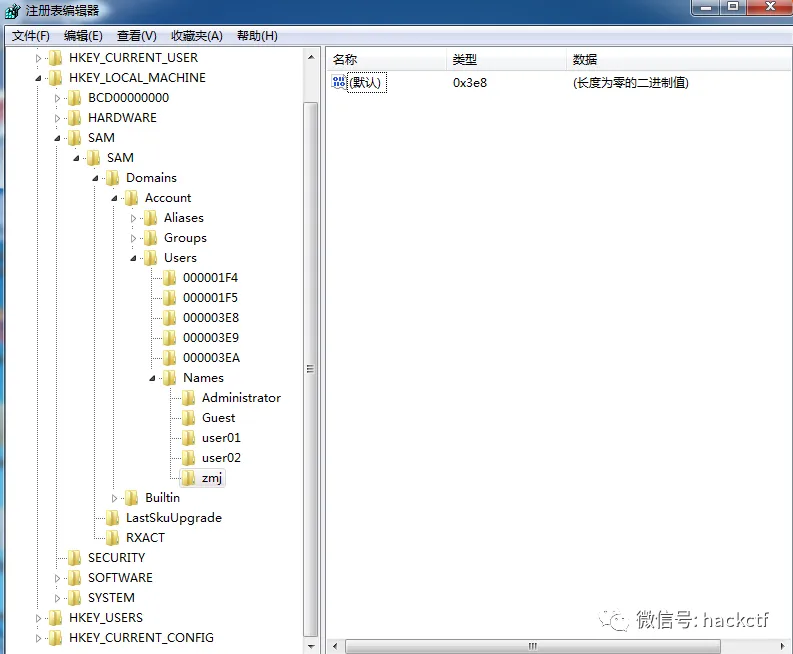Click the Users folder icon

coord(150,258)
